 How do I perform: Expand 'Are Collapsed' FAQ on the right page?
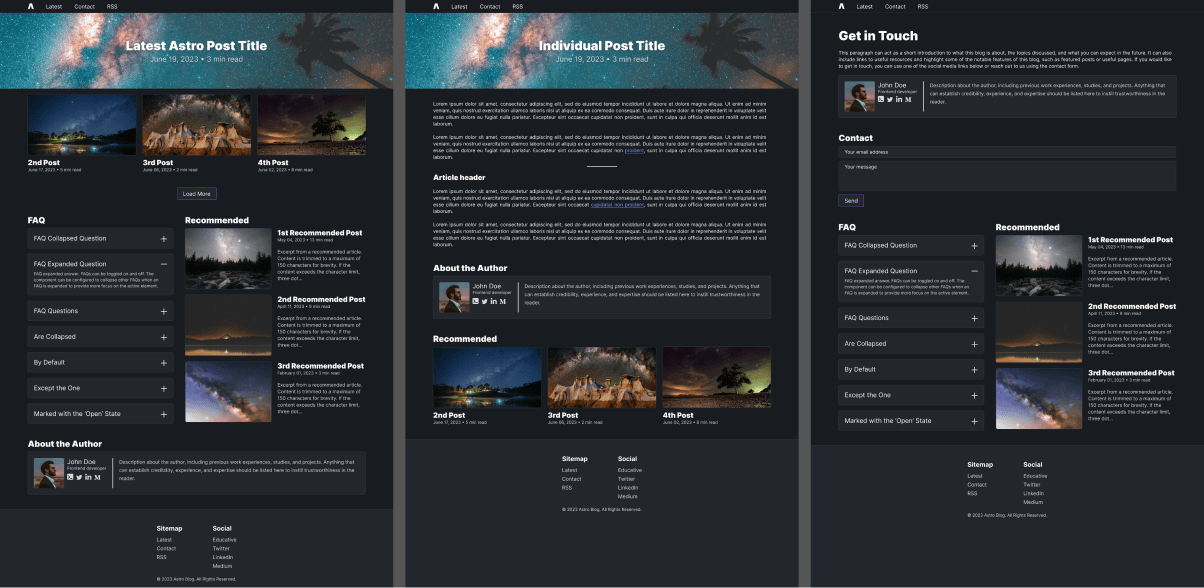pyautogui.click(x=974, y=344)
